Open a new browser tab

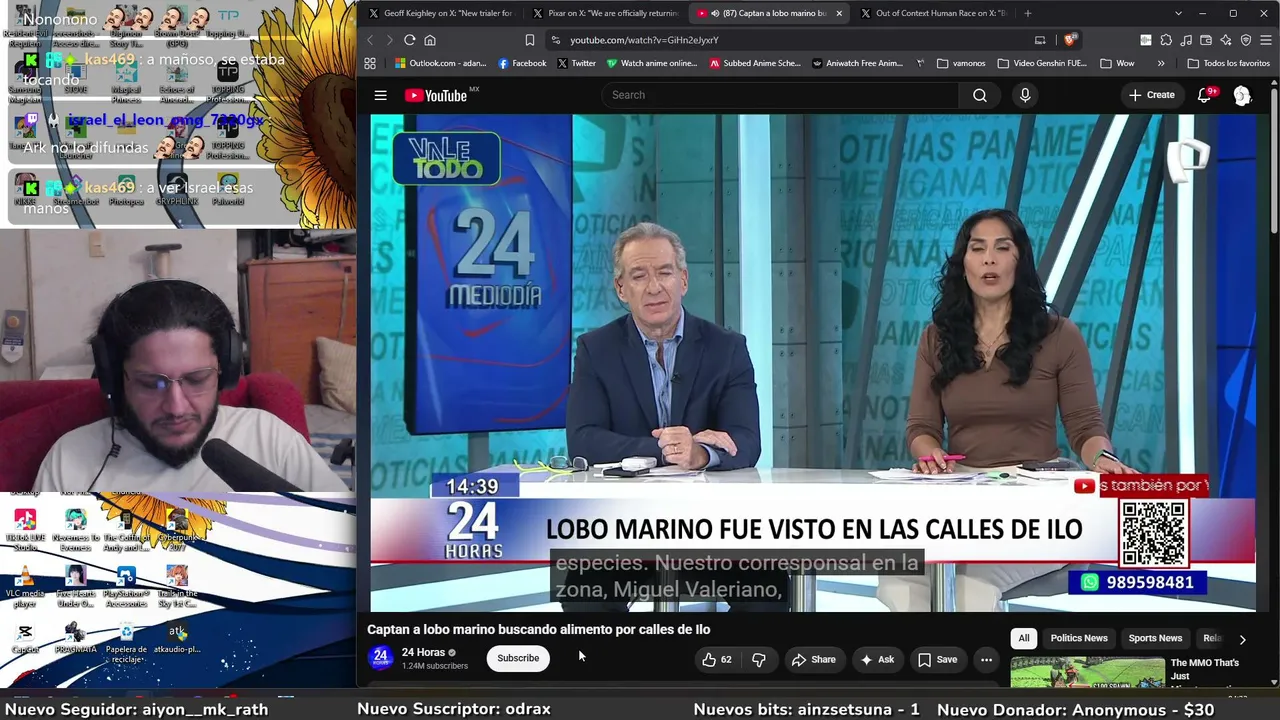1028,13
